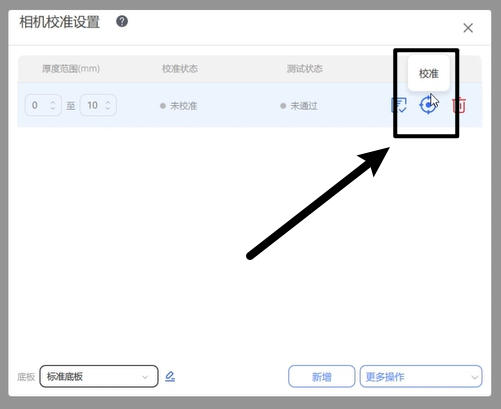Expand the 更多操作 dropdown menu

(x=421, y=377)
